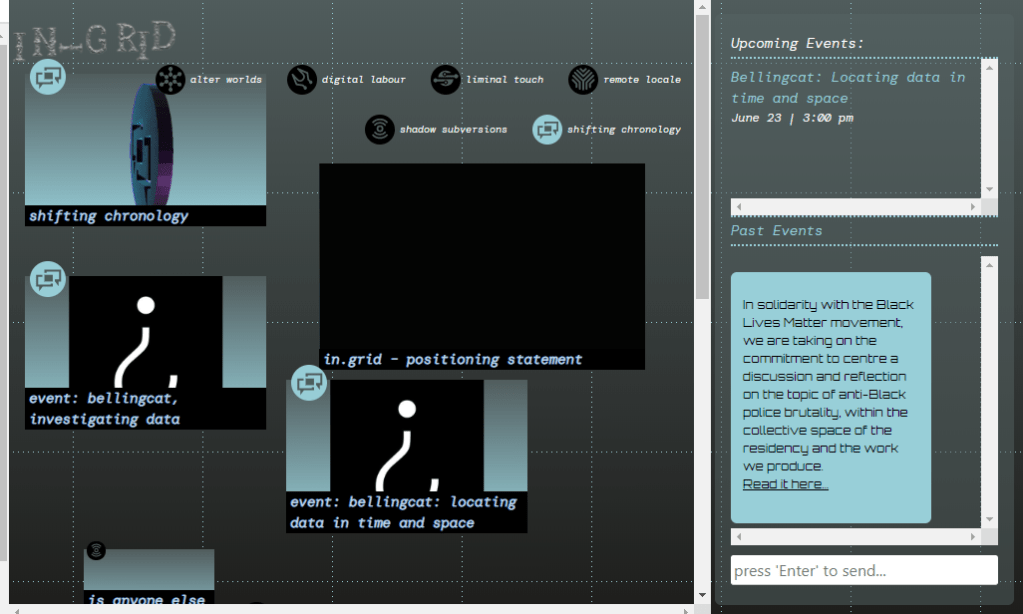Select the remote locale category icon
The height and width of the screenshot is (614, 1023).
(583, 79)
